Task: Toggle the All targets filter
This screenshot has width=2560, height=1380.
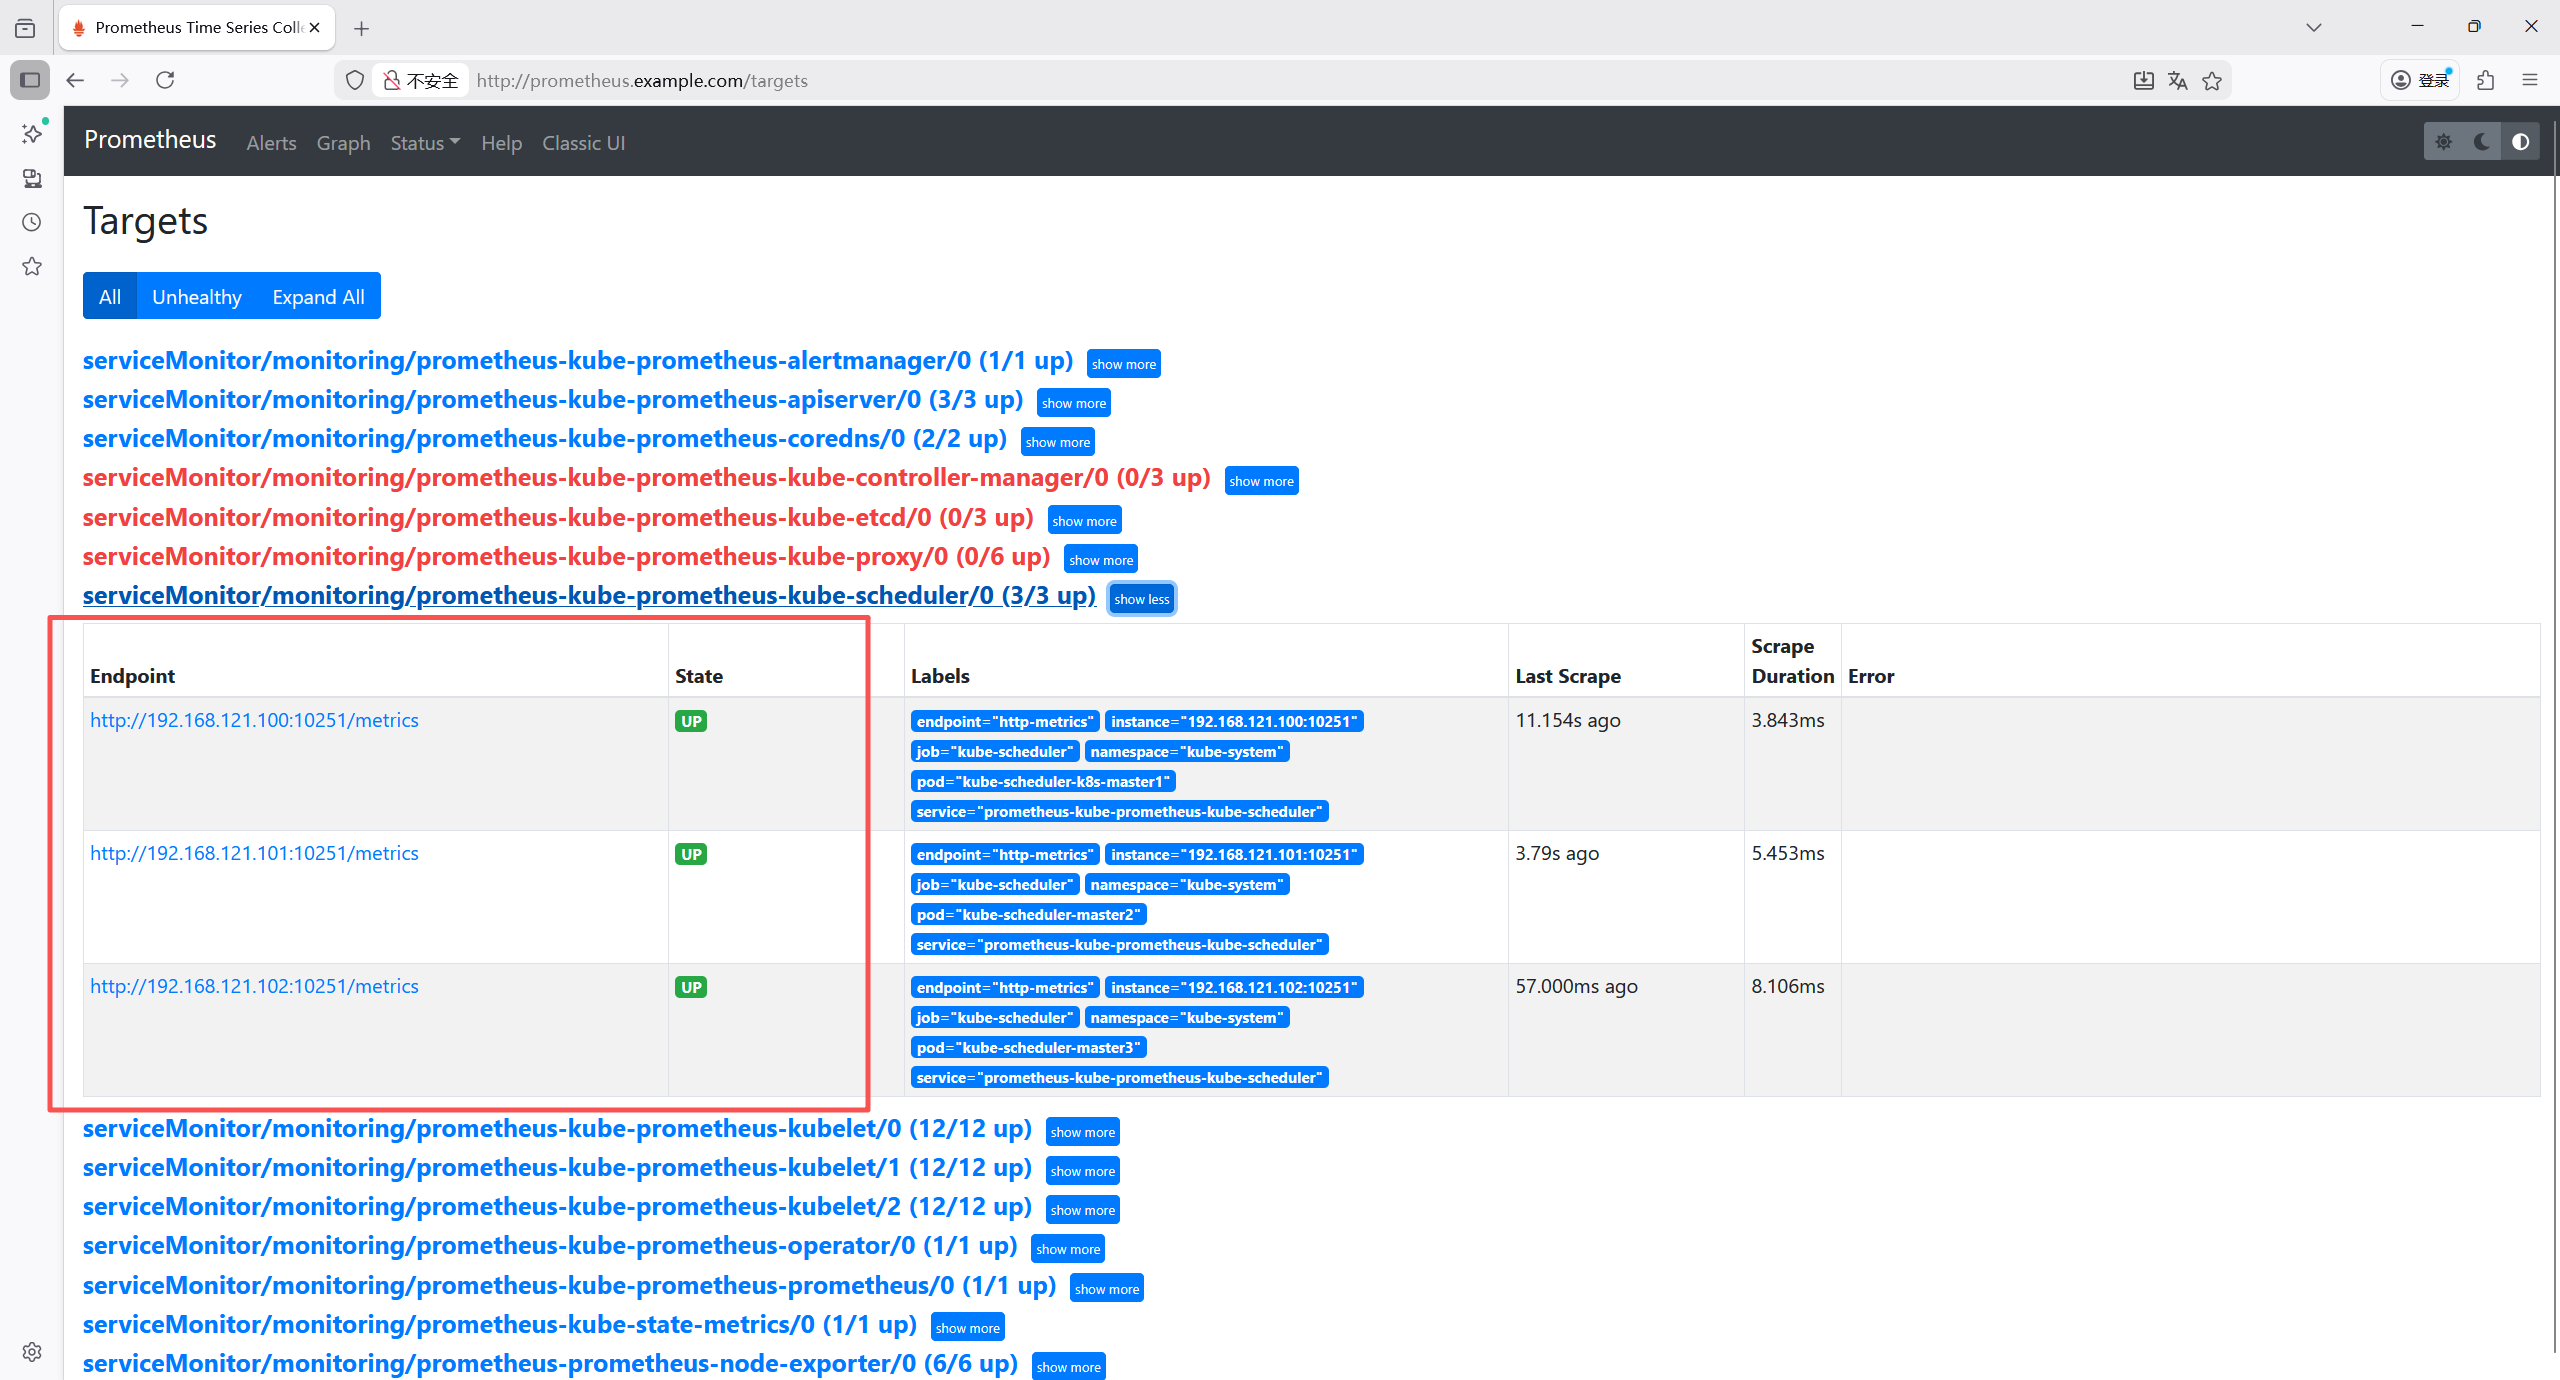Action: point(110,297)
